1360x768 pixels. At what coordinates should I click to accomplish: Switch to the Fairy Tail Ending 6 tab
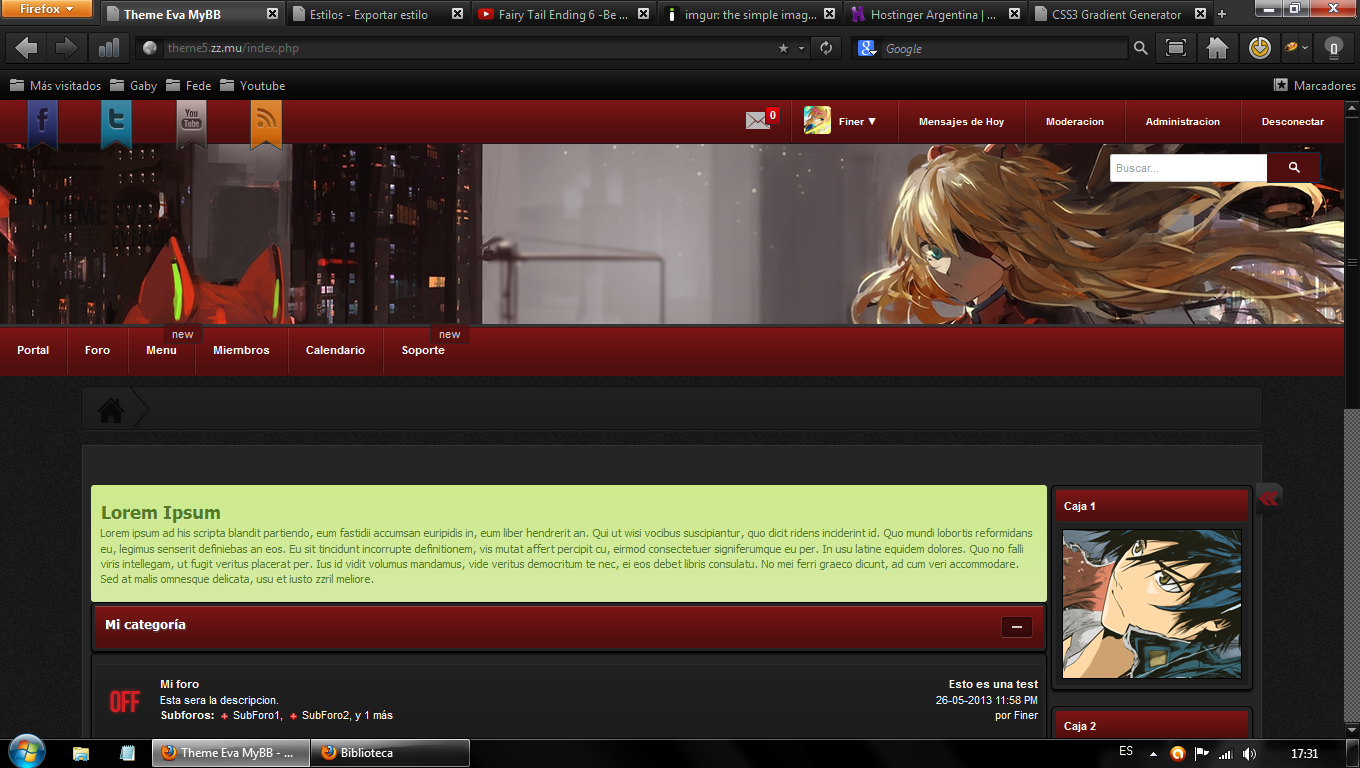[x=561, y=15]
